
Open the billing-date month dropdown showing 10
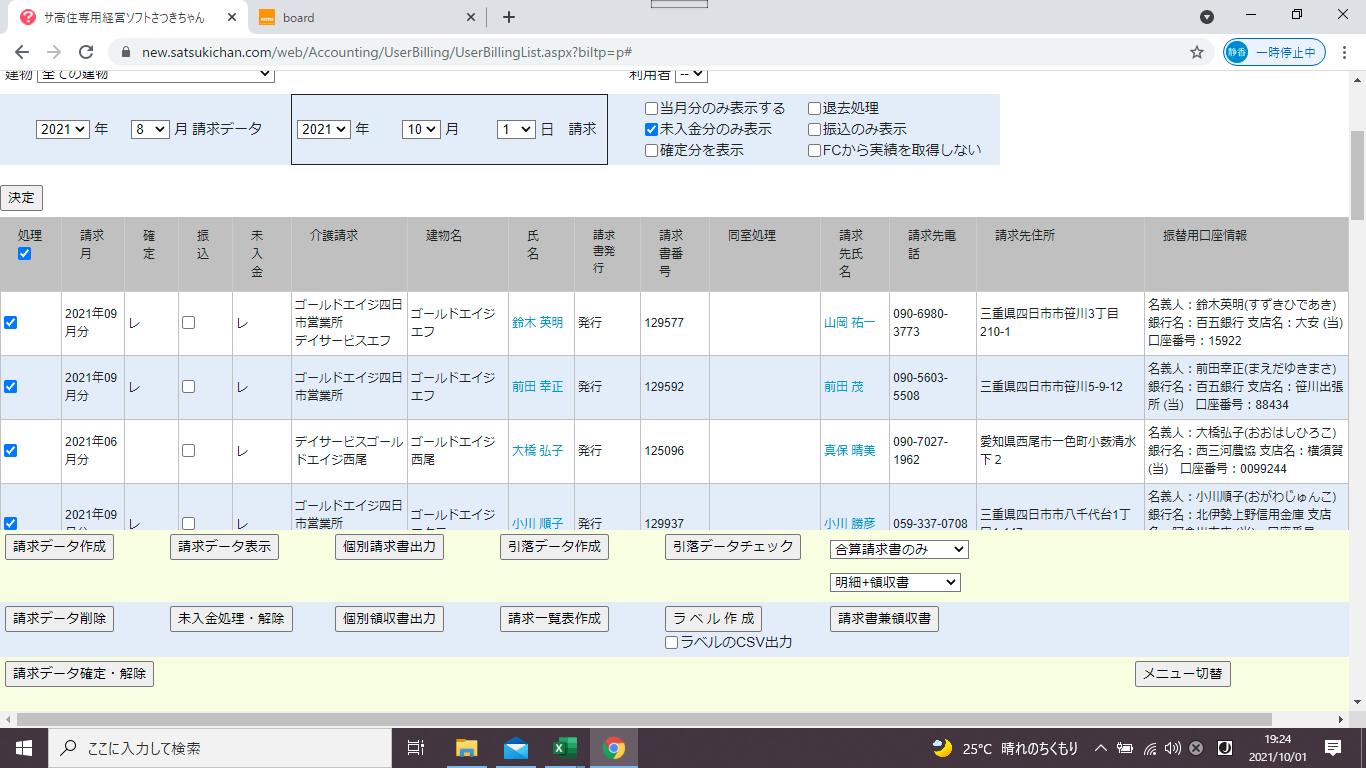tap(421, 129)
